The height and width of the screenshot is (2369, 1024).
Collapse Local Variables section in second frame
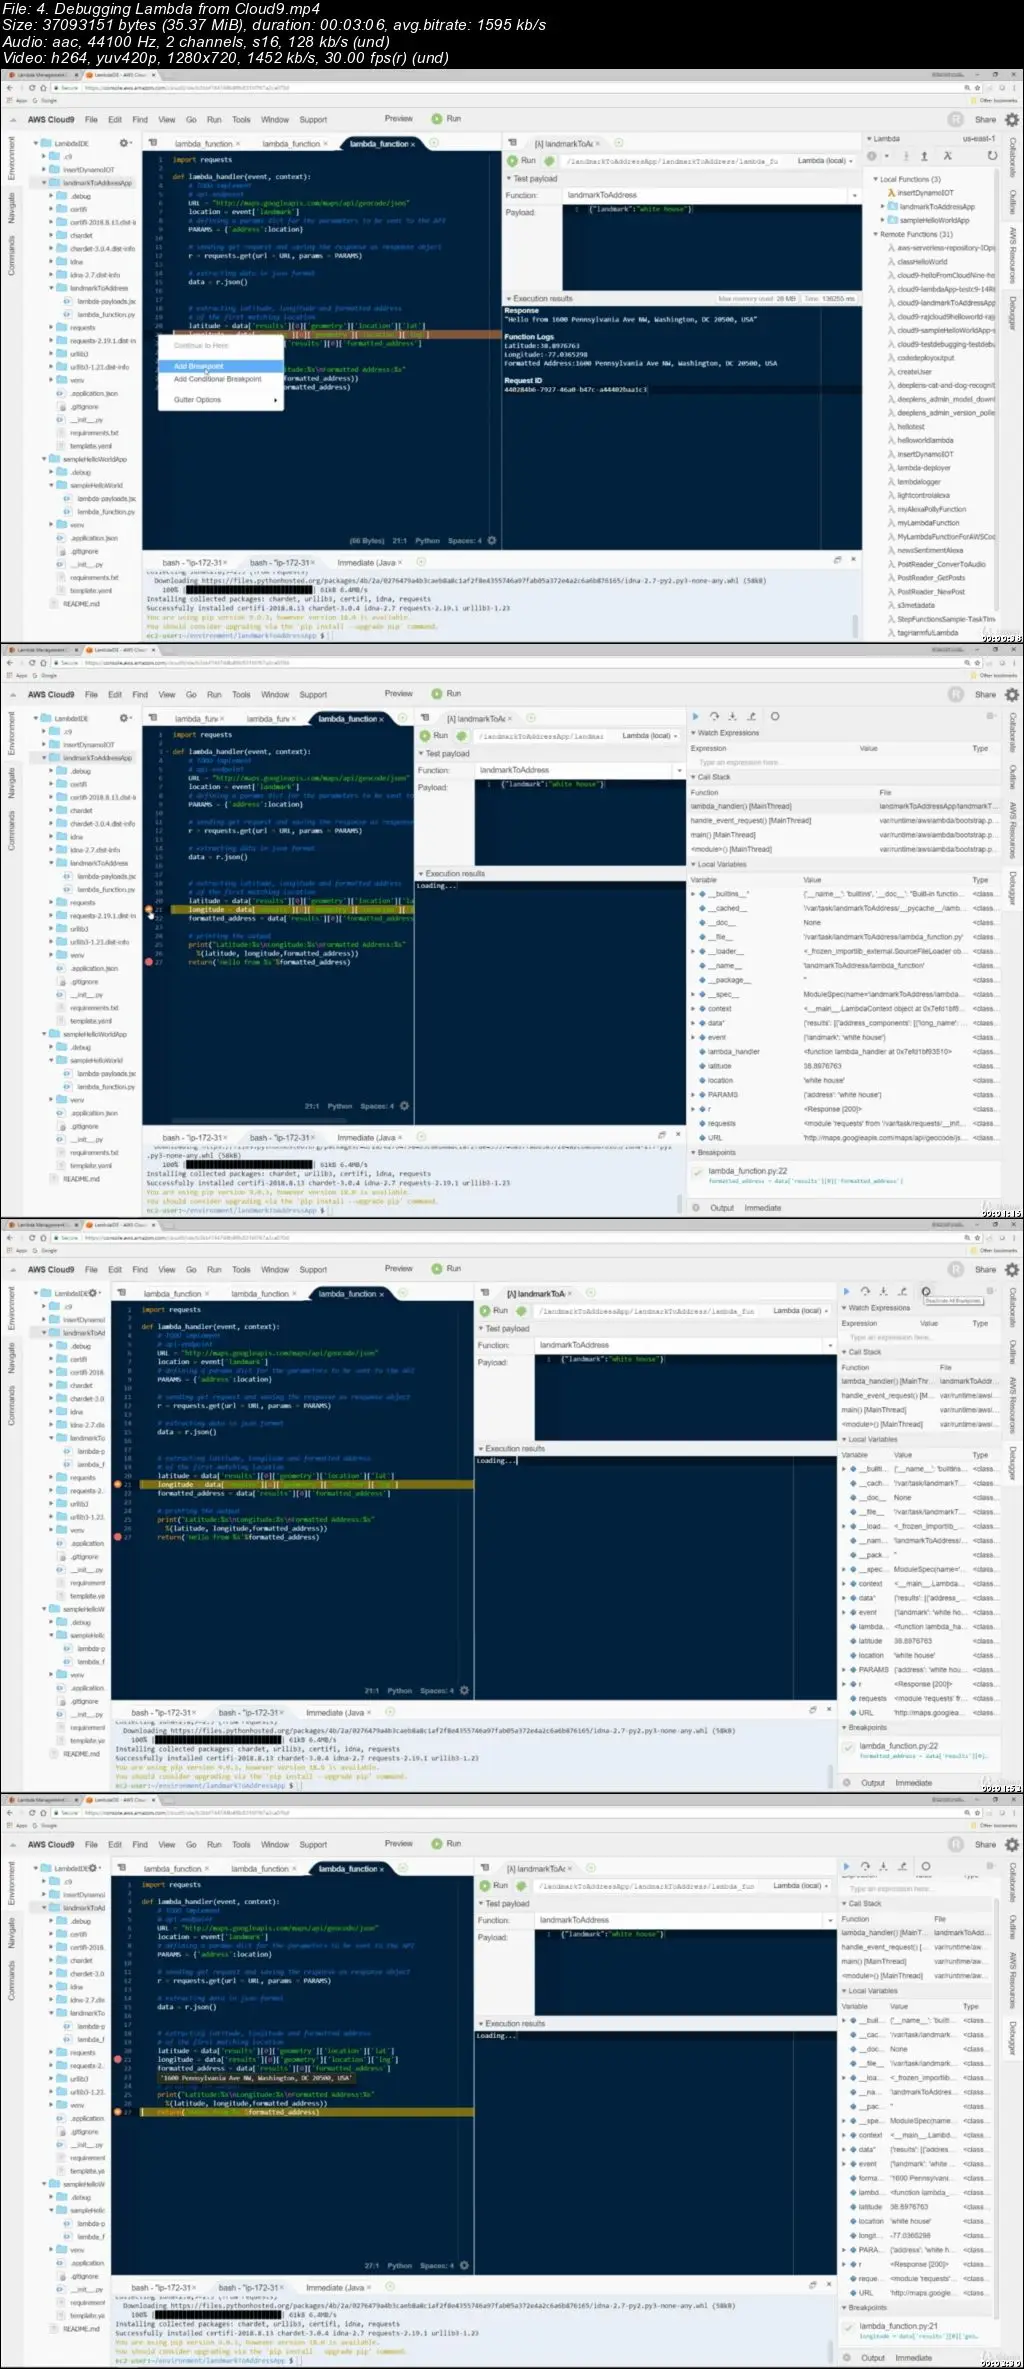tap(693, 864)
